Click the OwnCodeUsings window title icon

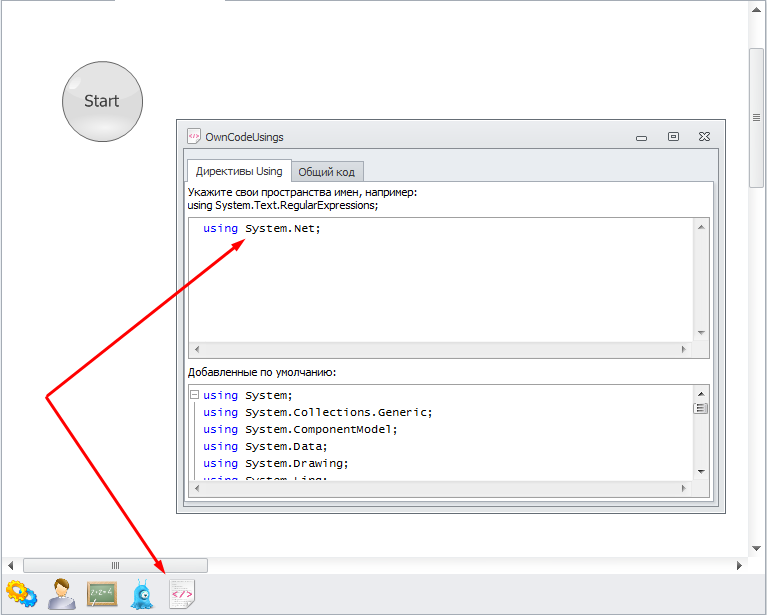tap(194, 137)
